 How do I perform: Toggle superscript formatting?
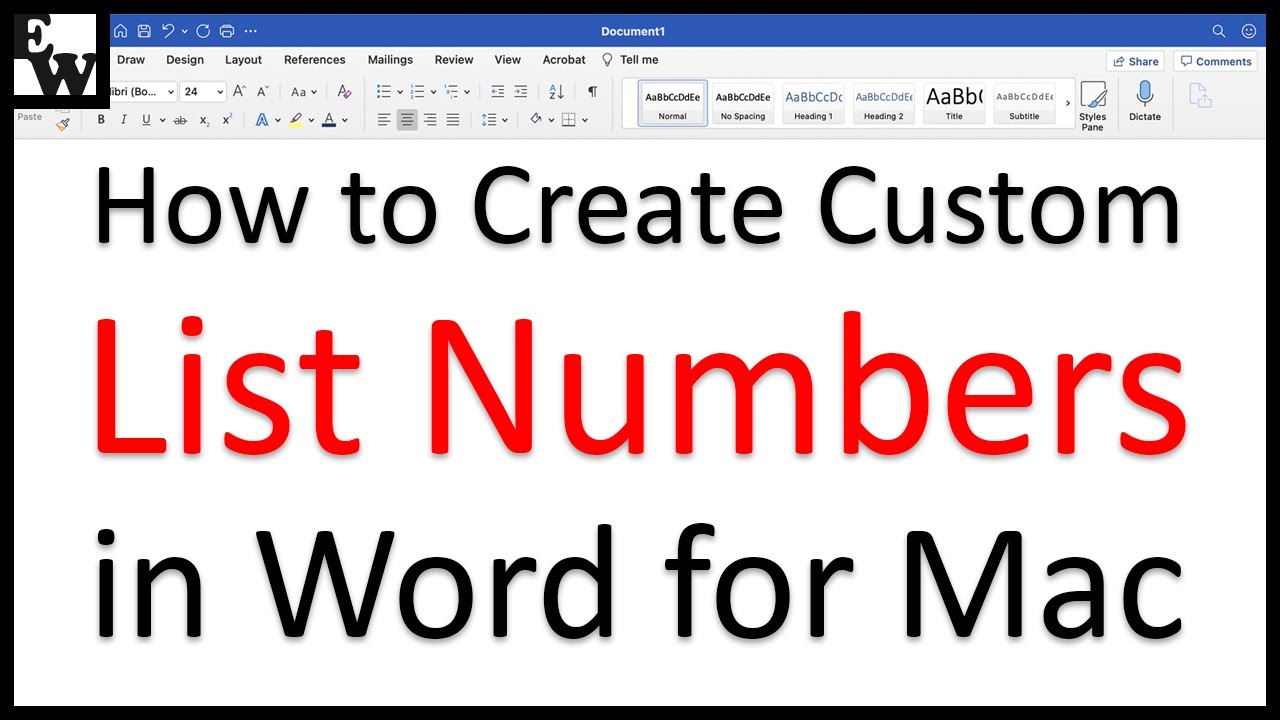tap(228, 120)
